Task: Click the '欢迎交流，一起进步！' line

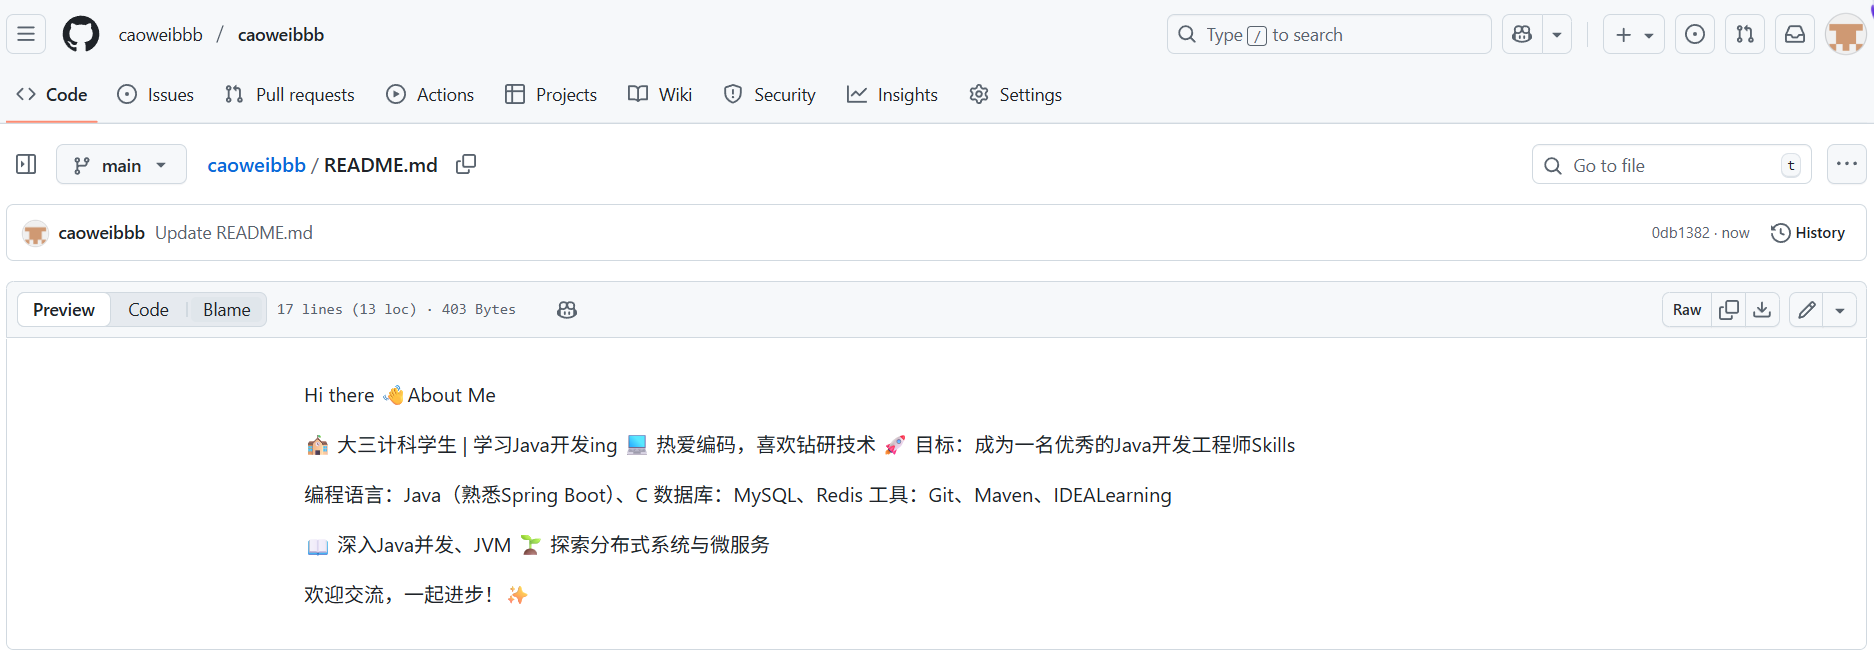Action: [416, 595]
